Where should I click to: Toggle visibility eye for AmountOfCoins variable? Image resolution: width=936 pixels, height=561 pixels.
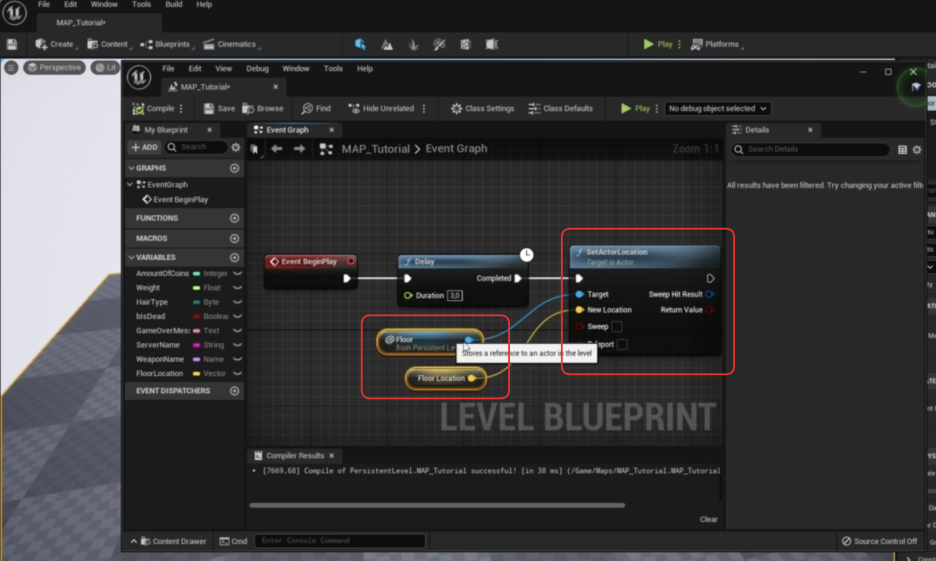pos(237,273)
